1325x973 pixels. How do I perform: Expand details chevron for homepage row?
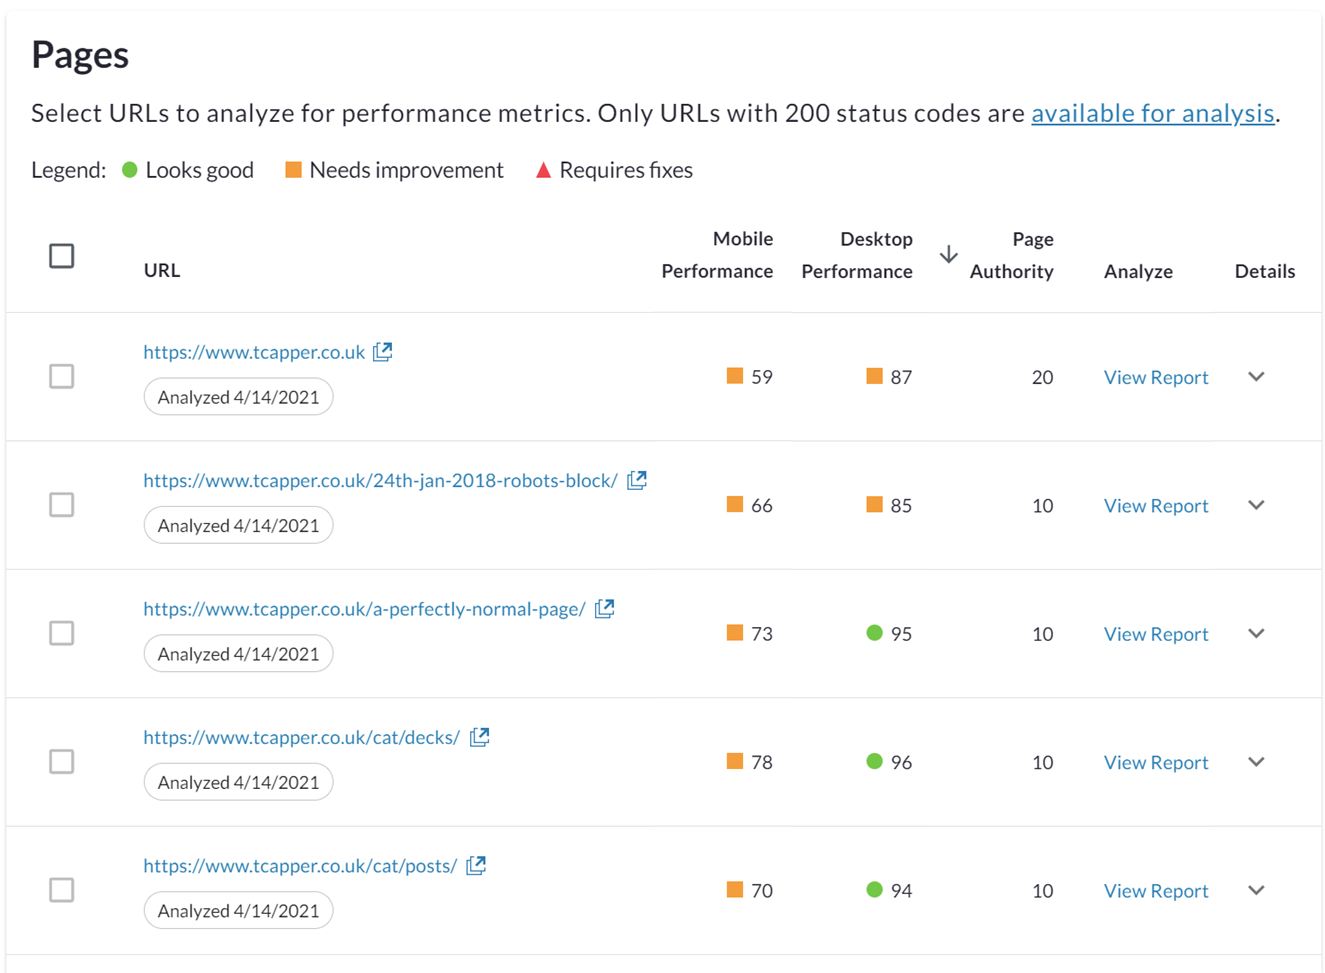point(1257,377)
